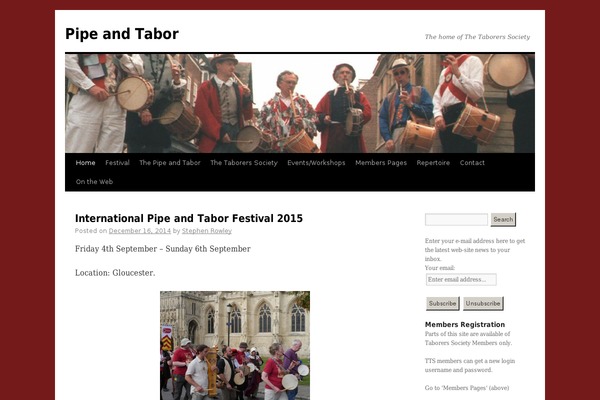Image resolution: width=600 pixels, height=400 pixels.
Task: Open the Contact page
Action: pyautogui.click(x=472, y=163)
